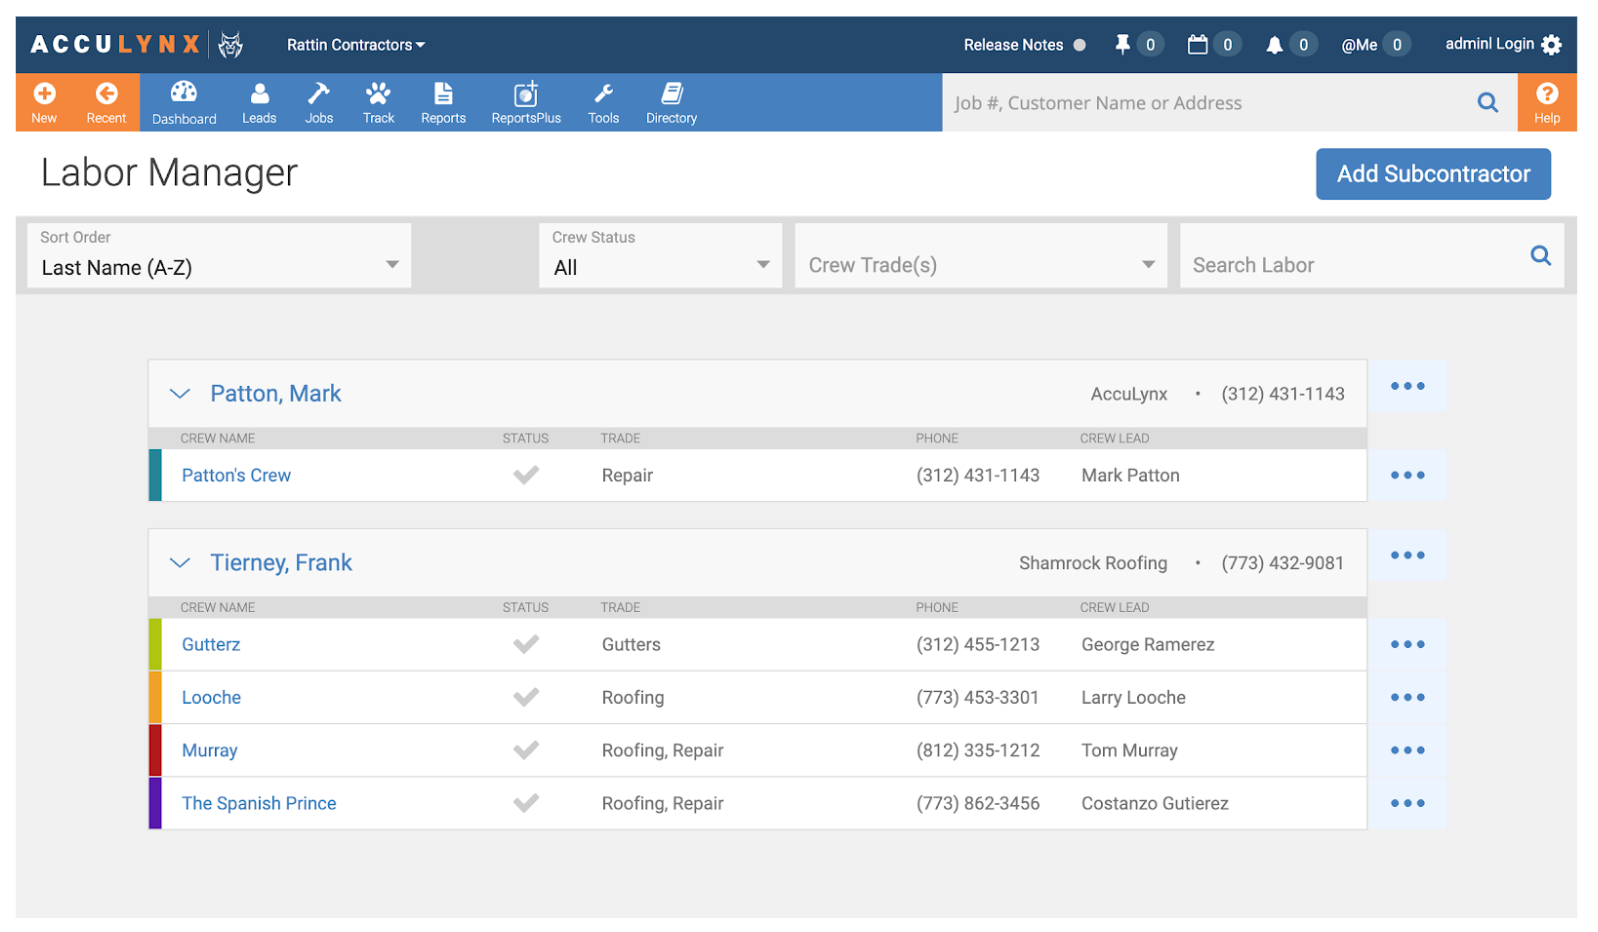
Task: Open the Release Notes link
Action: tap(1013, 45)
